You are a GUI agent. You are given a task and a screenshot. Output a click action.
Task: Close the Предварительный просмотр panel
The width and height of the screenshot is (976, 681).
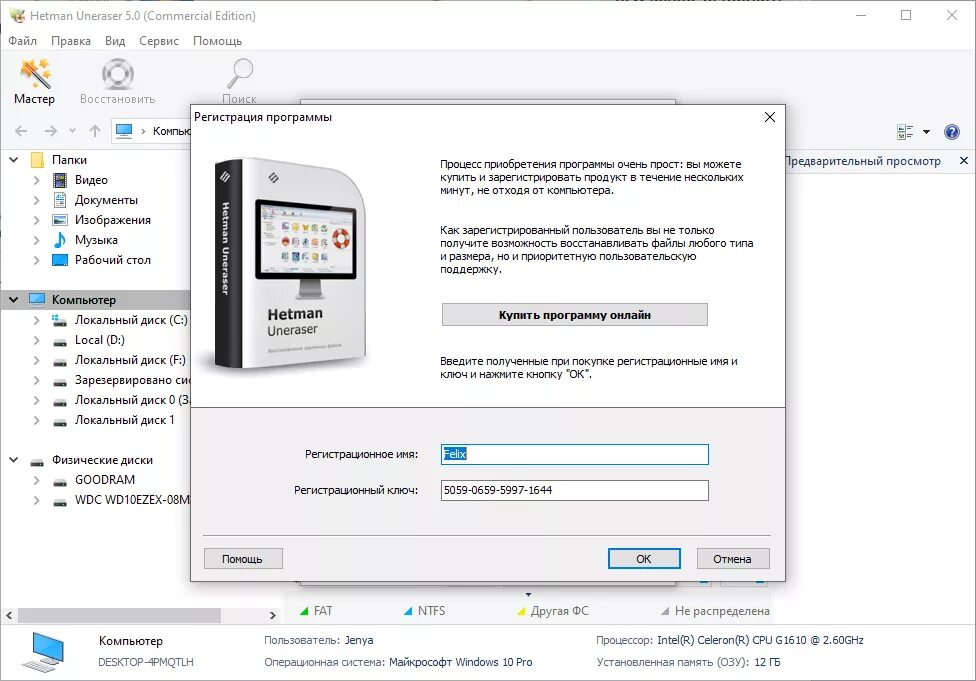[x=964, y=161]
